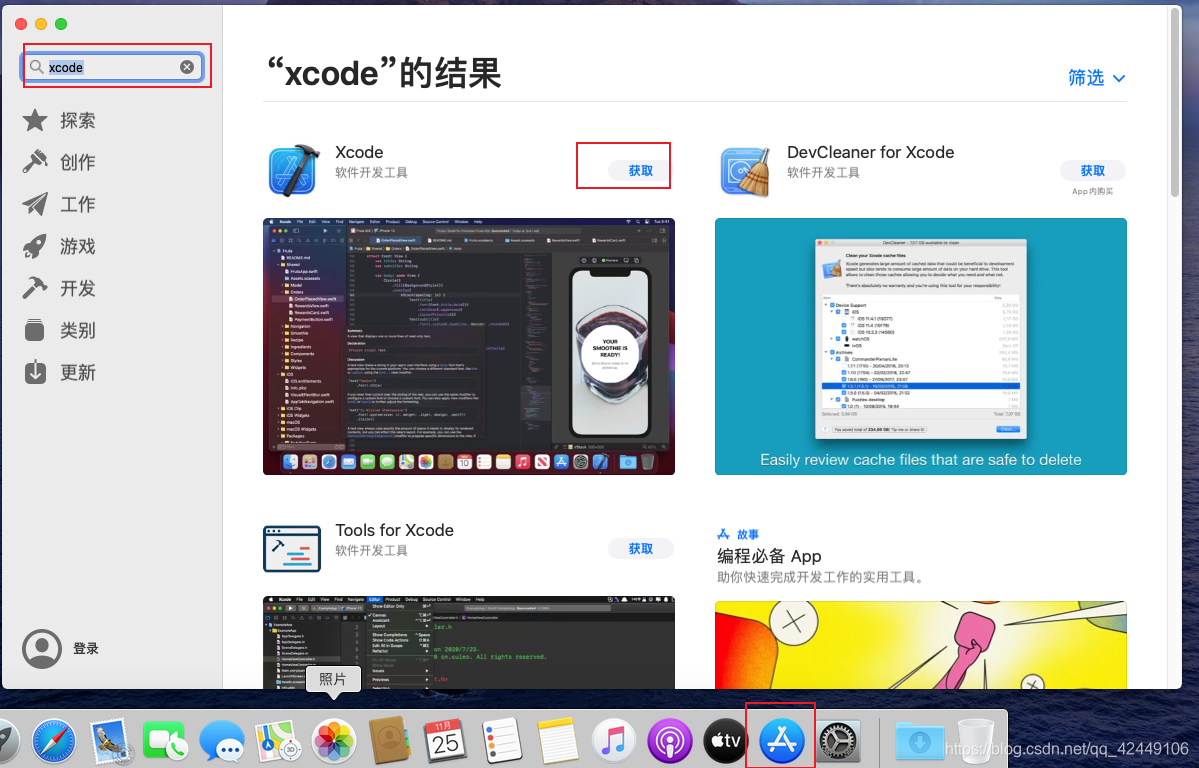The height and width of the screenshot is (768, 1199).
Task: Open Reminders from the Dock
Action: (x=502, y=741)
